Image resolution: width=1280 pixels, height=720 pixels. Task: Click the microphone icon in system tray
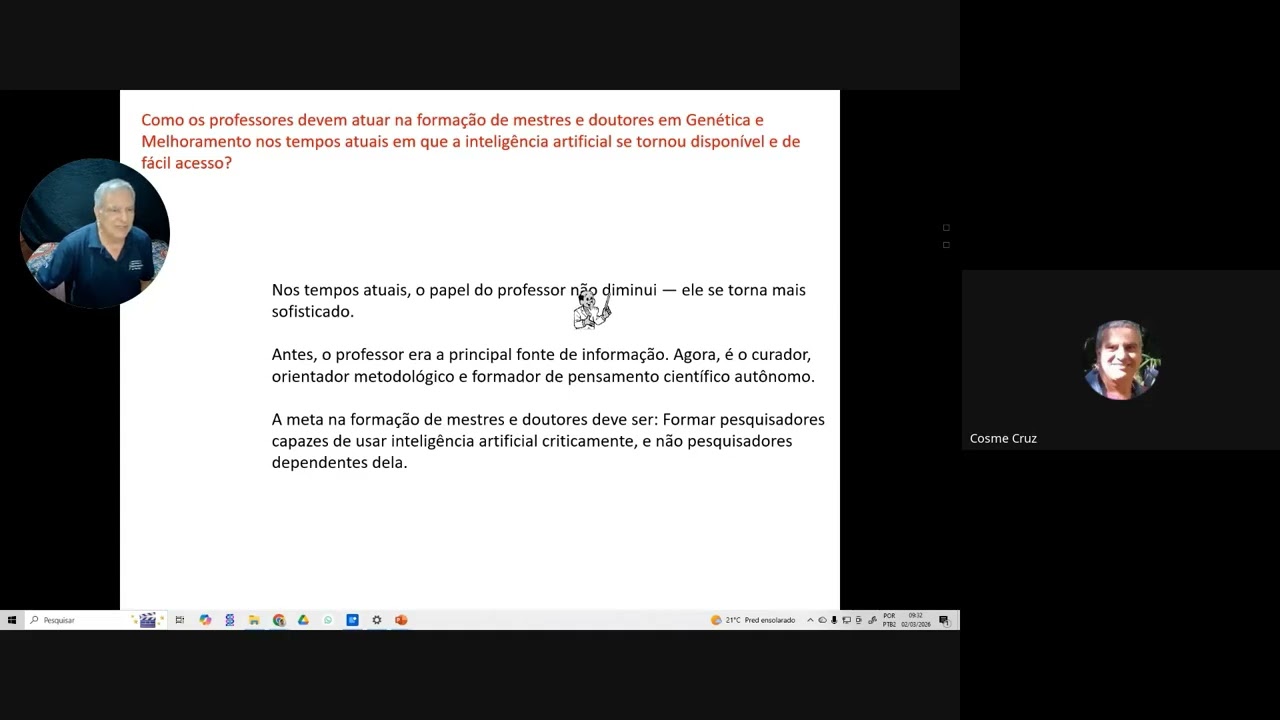click(x=834, y=620)
